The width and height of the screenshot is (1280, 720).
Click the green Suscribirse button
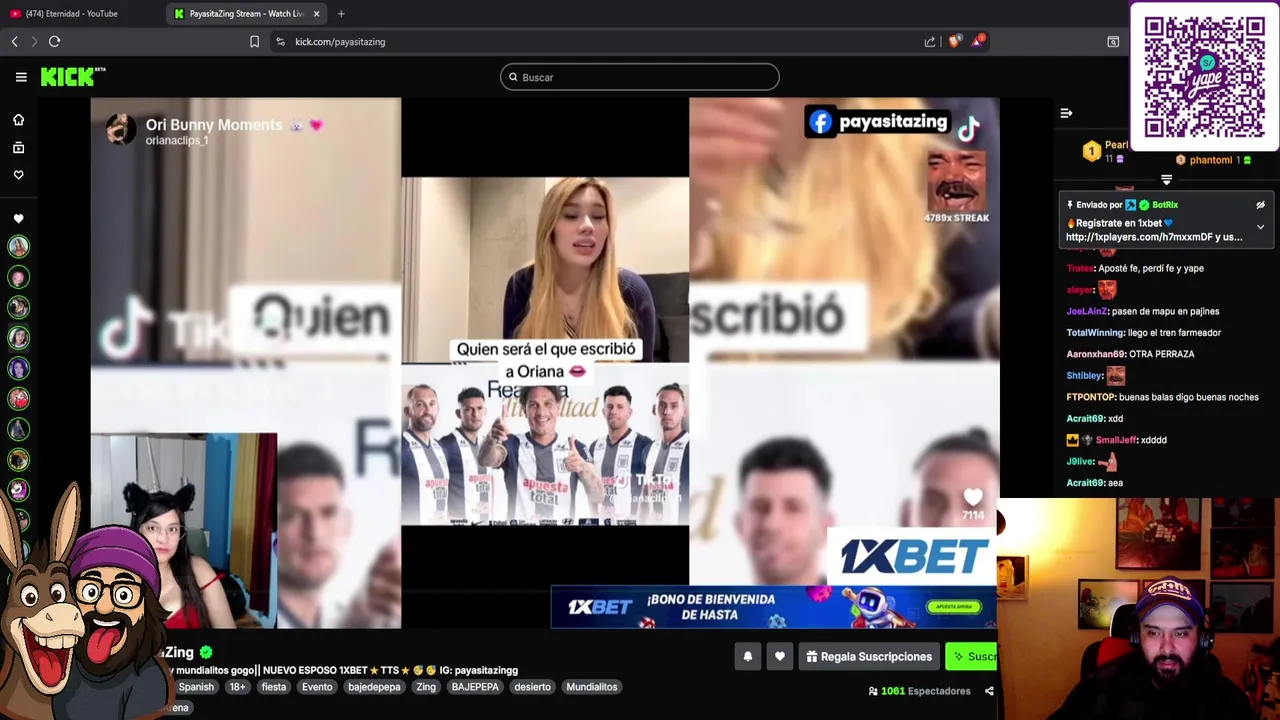coord(972,657)
